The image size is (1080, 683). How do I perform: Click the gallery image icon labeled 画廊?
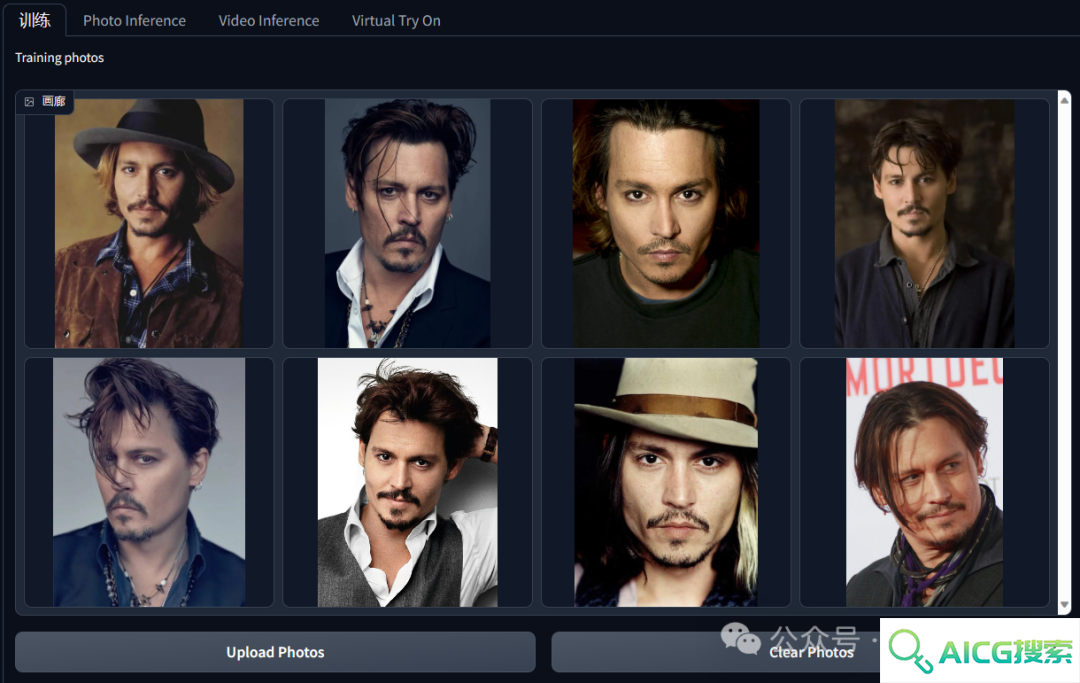[x=29, y=102]
